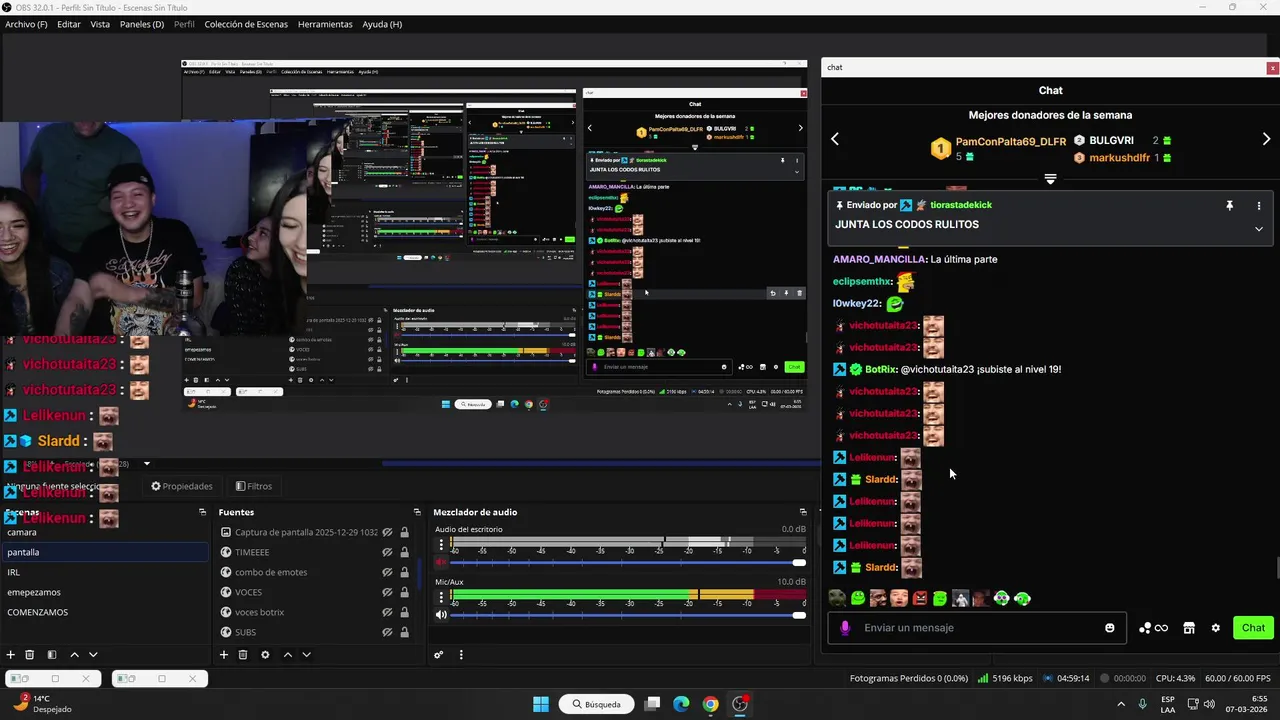
Task: Open chat settings gear icon
Action: click(1216, 628)
